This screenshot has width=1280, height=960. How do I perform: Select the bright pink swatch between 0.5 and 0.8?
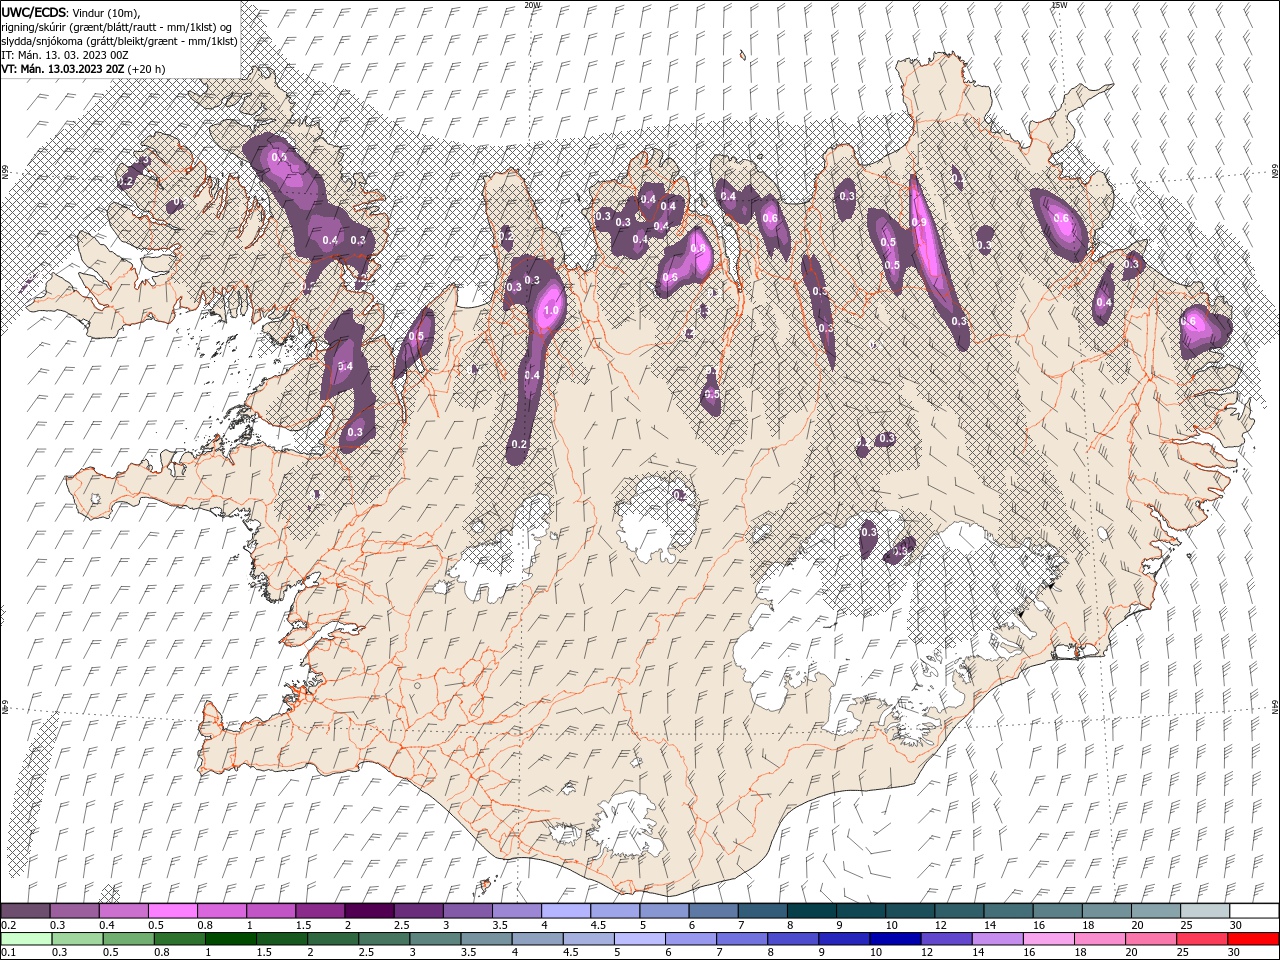pos(172,911)
